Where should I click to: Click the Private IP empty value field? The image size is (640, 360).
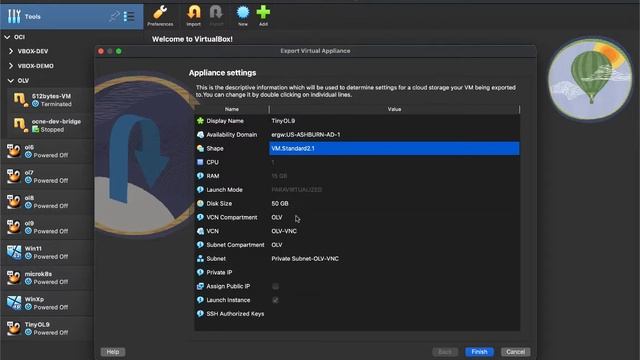click(394, 272)
